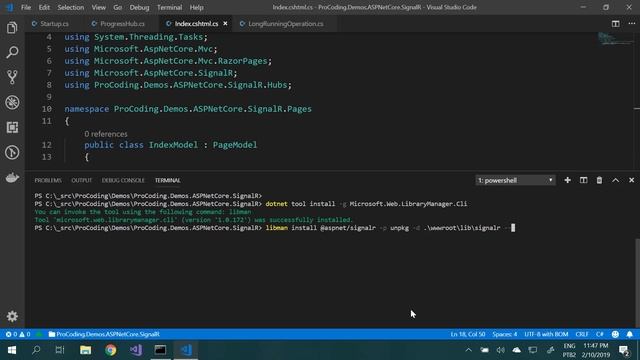
Task: Open Manage settings gear icon
Action: pyautogui.click(x=12, y=316)
